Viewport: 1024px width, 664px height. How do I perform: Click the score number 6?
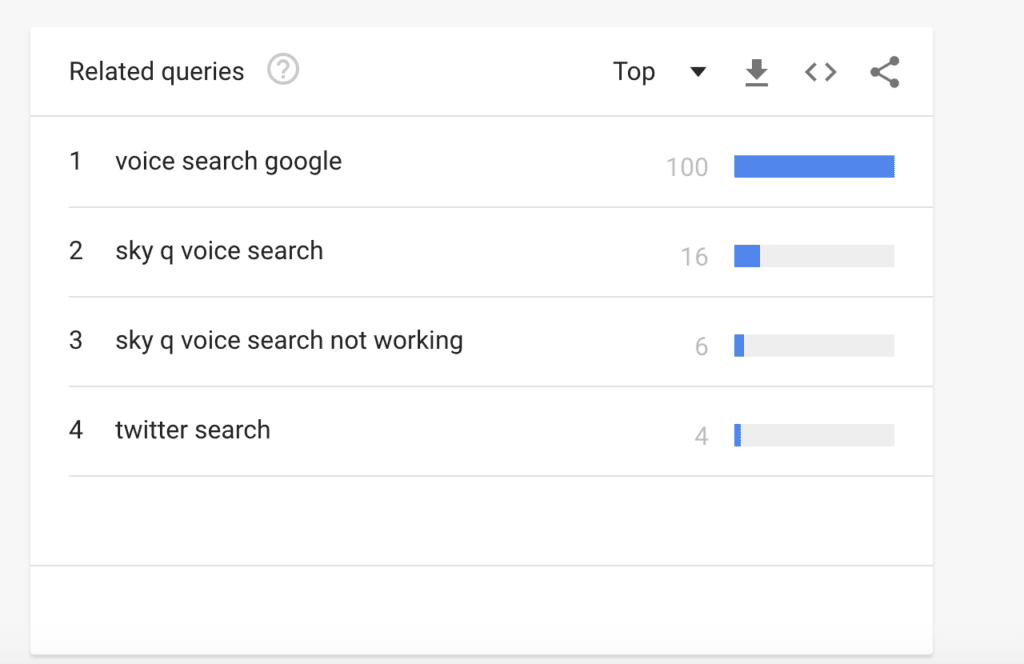point(701,347)
